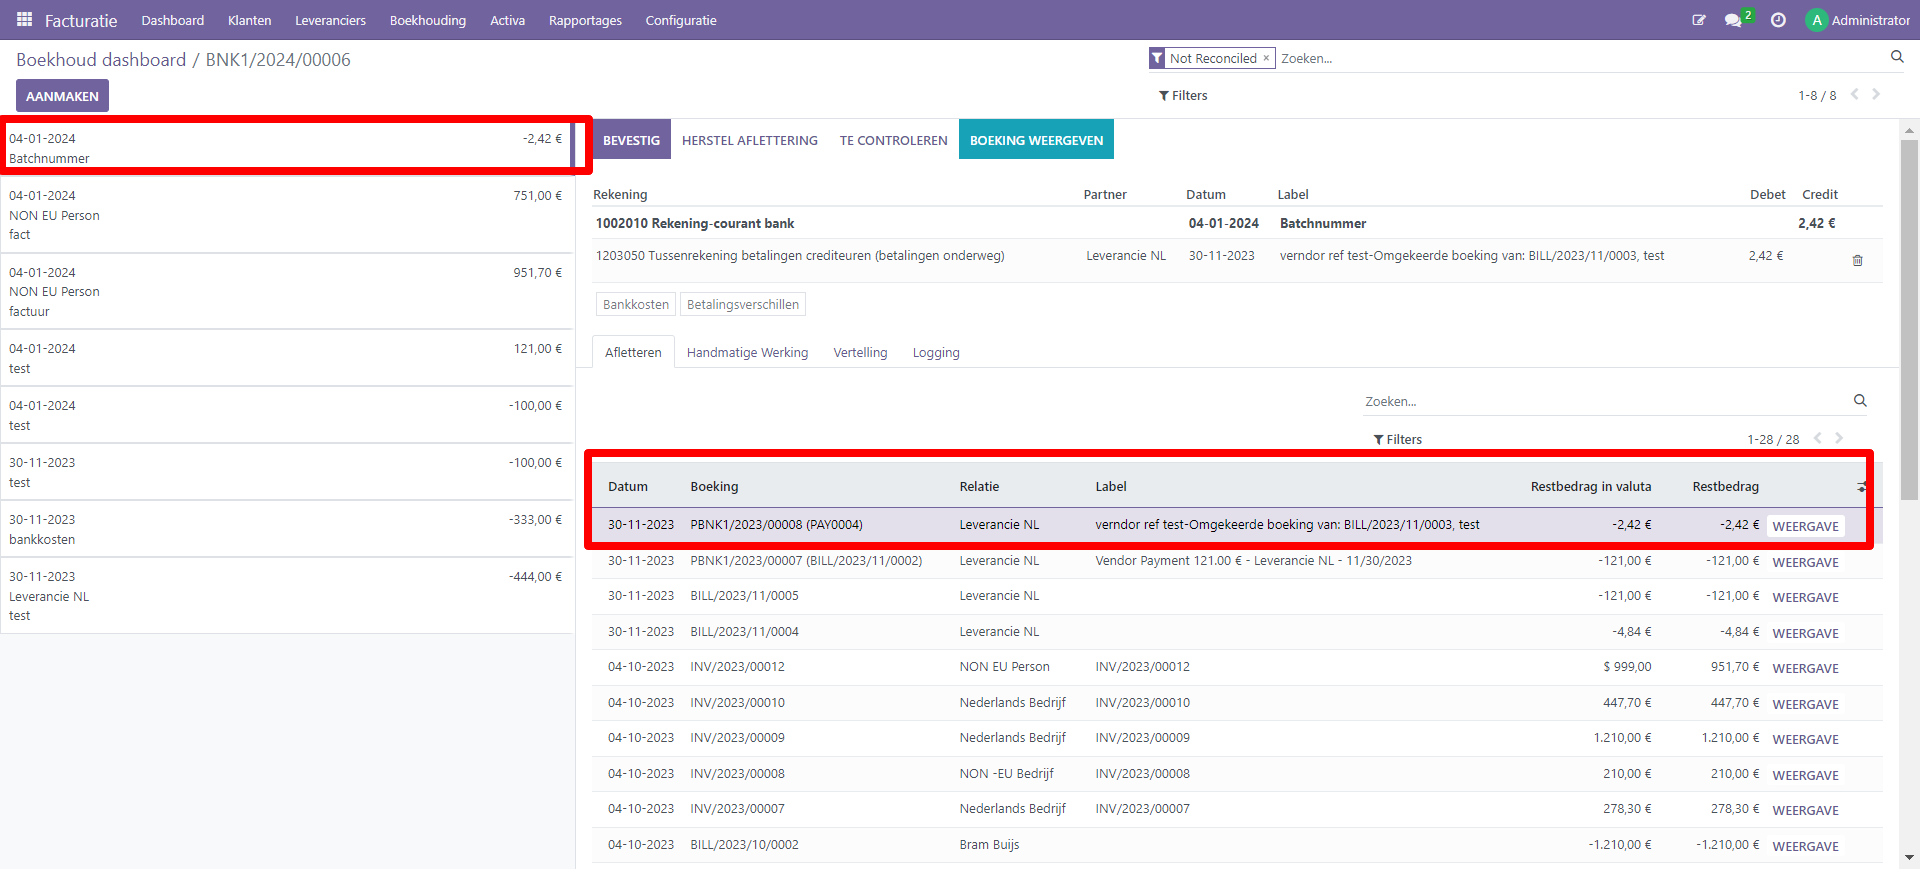This screenshot has width=1920, height=869.
Task: Switch to the Handmatige Werking tab
Action: click(x=747, y=353)
